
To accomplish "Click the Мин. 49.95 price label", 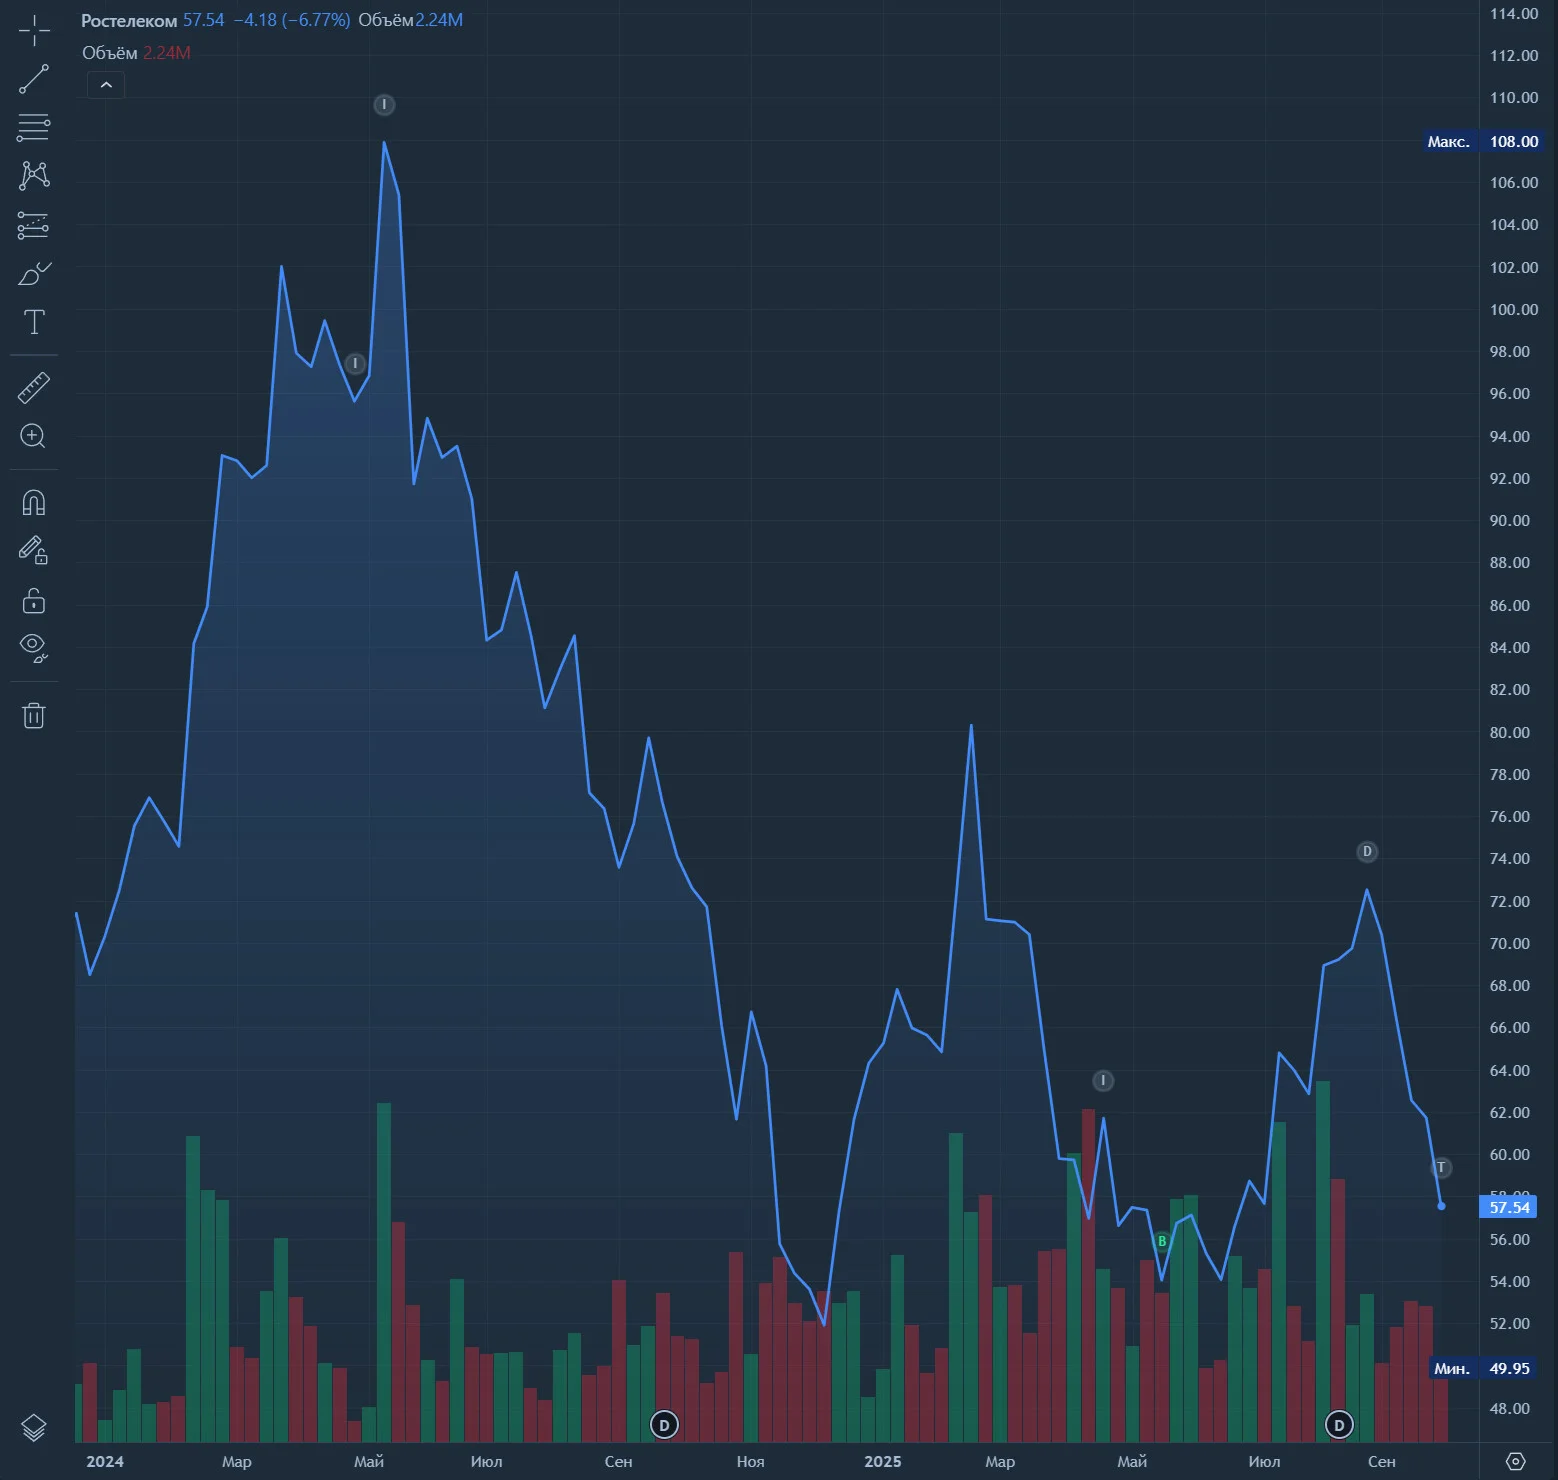I will 1483,1368.
